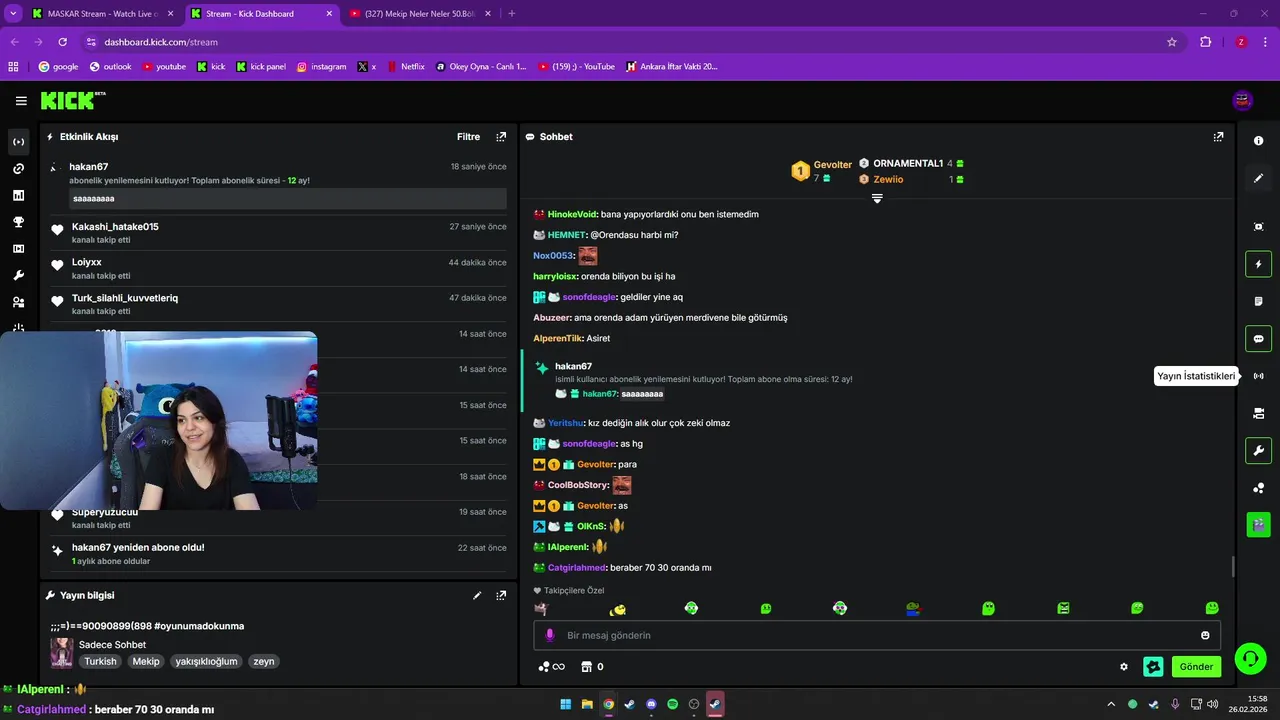Toggle the notes widget in right toolbar
This screenshot has height=720, width=1280.
[x=1258, y=301]
